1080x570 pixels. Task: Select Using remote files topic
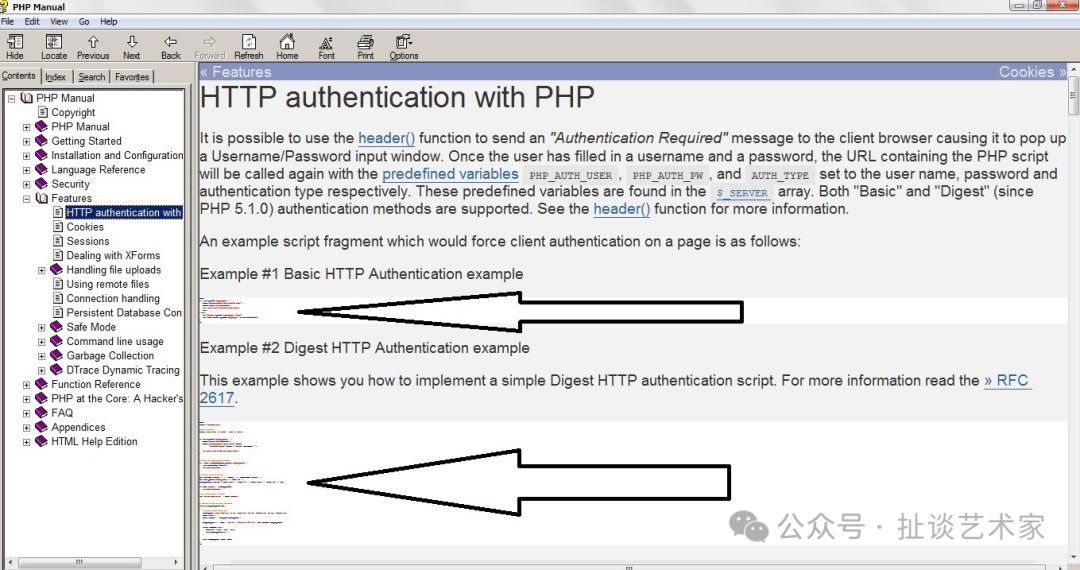107,284
